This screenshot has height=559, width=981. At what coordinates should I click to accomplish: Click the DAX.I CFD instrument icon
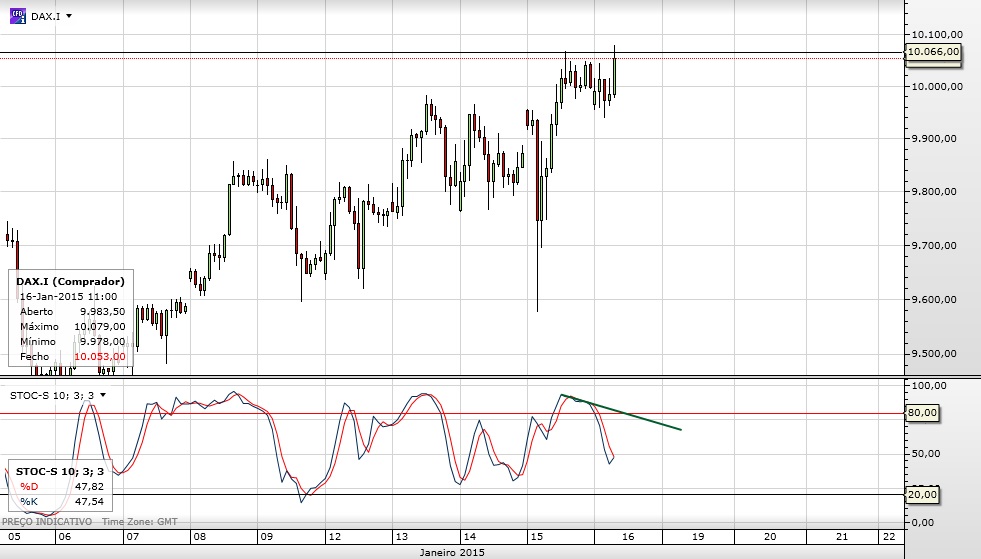[18, 16]
